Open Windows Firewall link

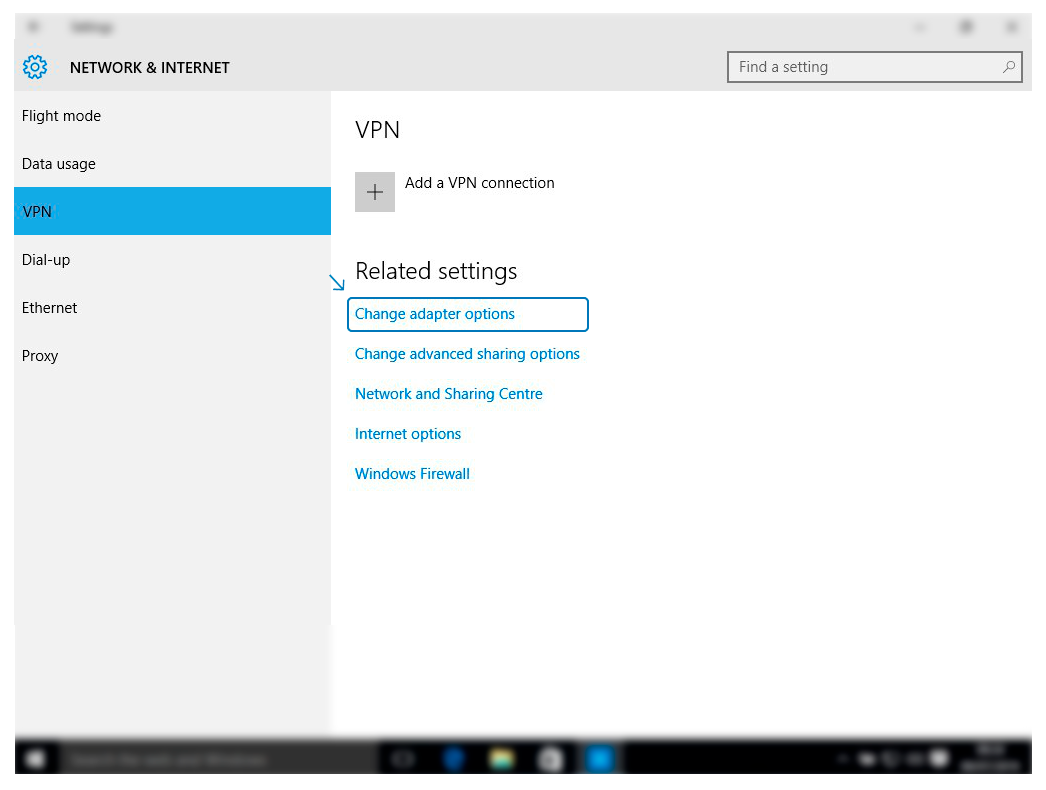click(412, 474)
